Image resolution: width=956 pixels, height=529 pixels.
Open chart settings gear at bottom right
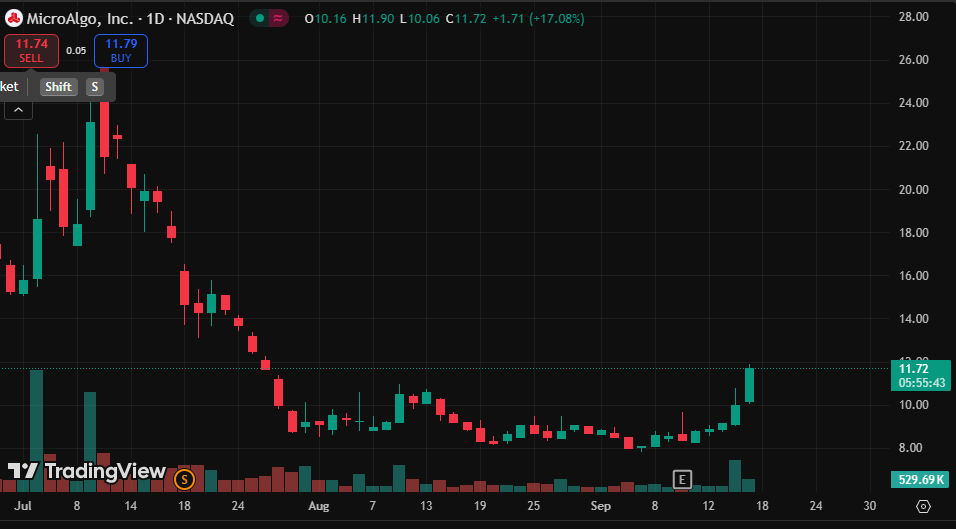coord(924,506)
